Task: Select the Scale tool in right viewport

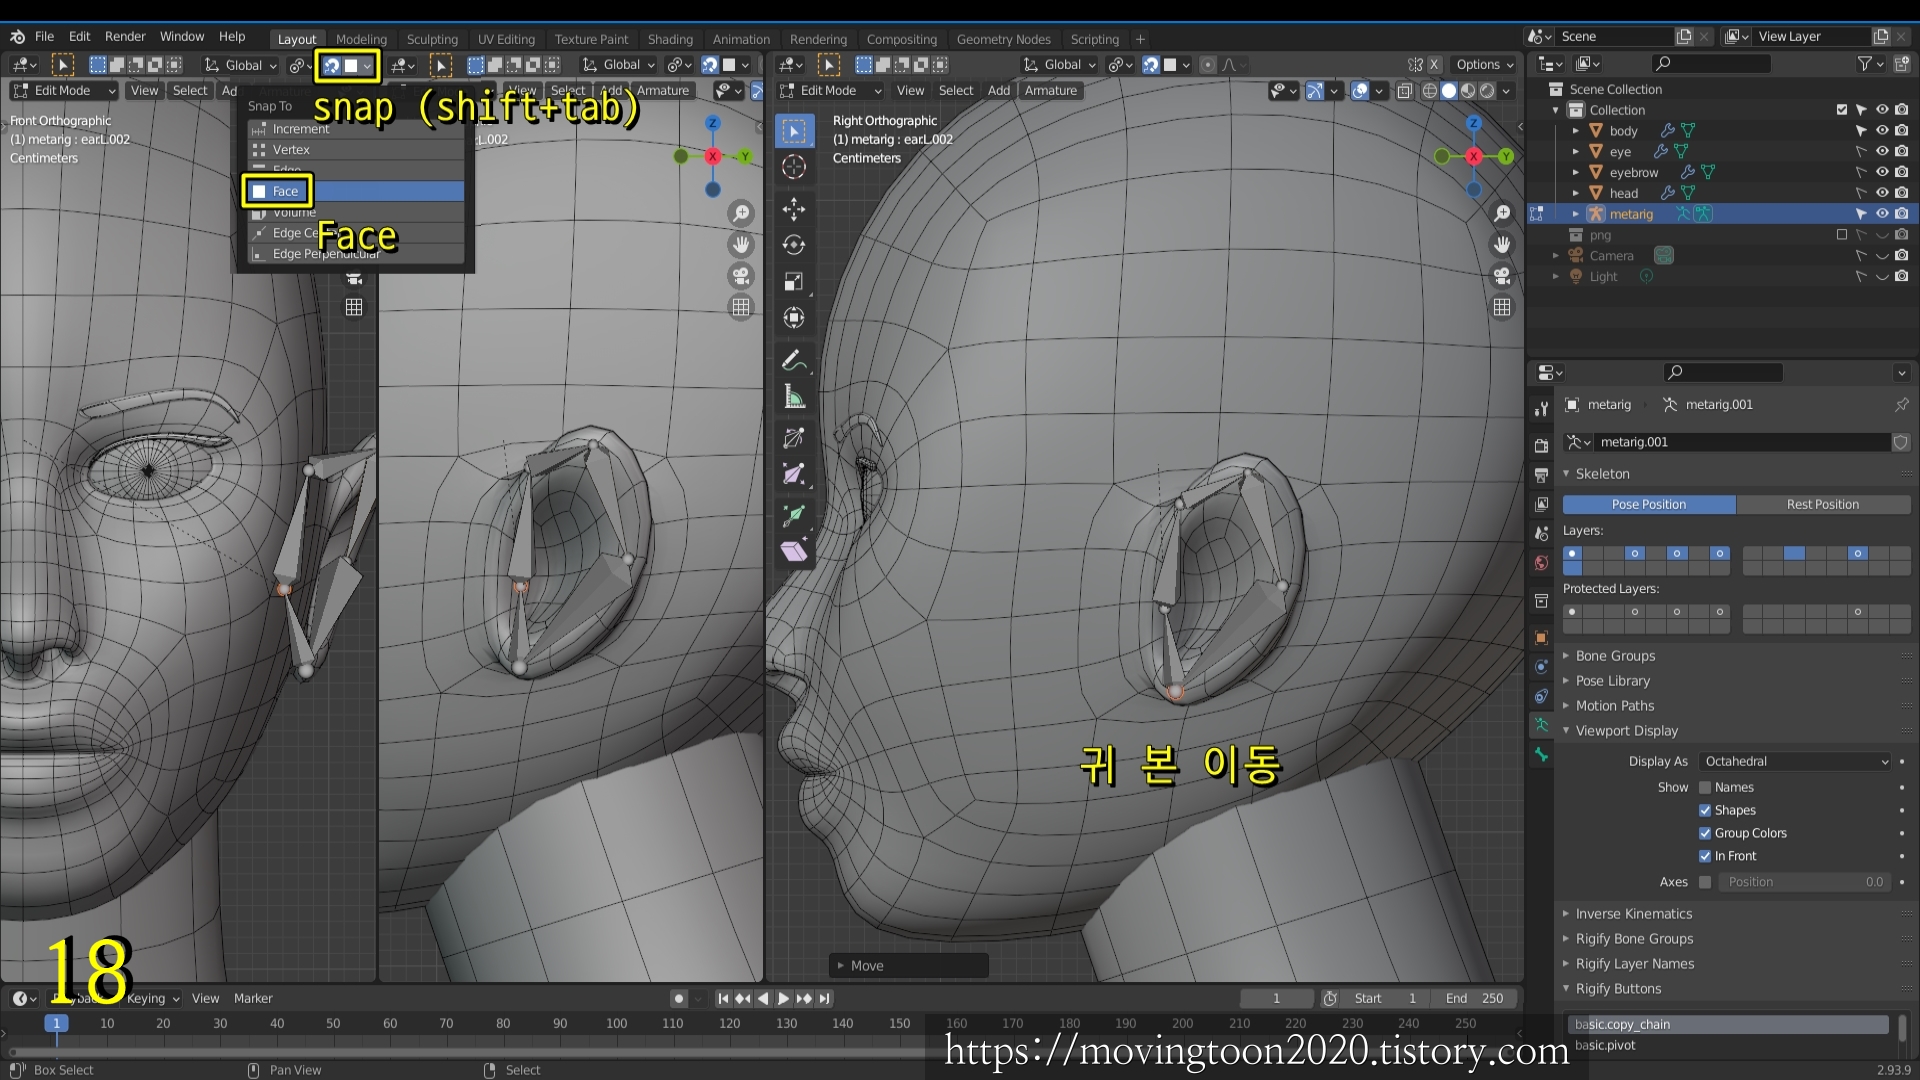Action: point(794,281)
